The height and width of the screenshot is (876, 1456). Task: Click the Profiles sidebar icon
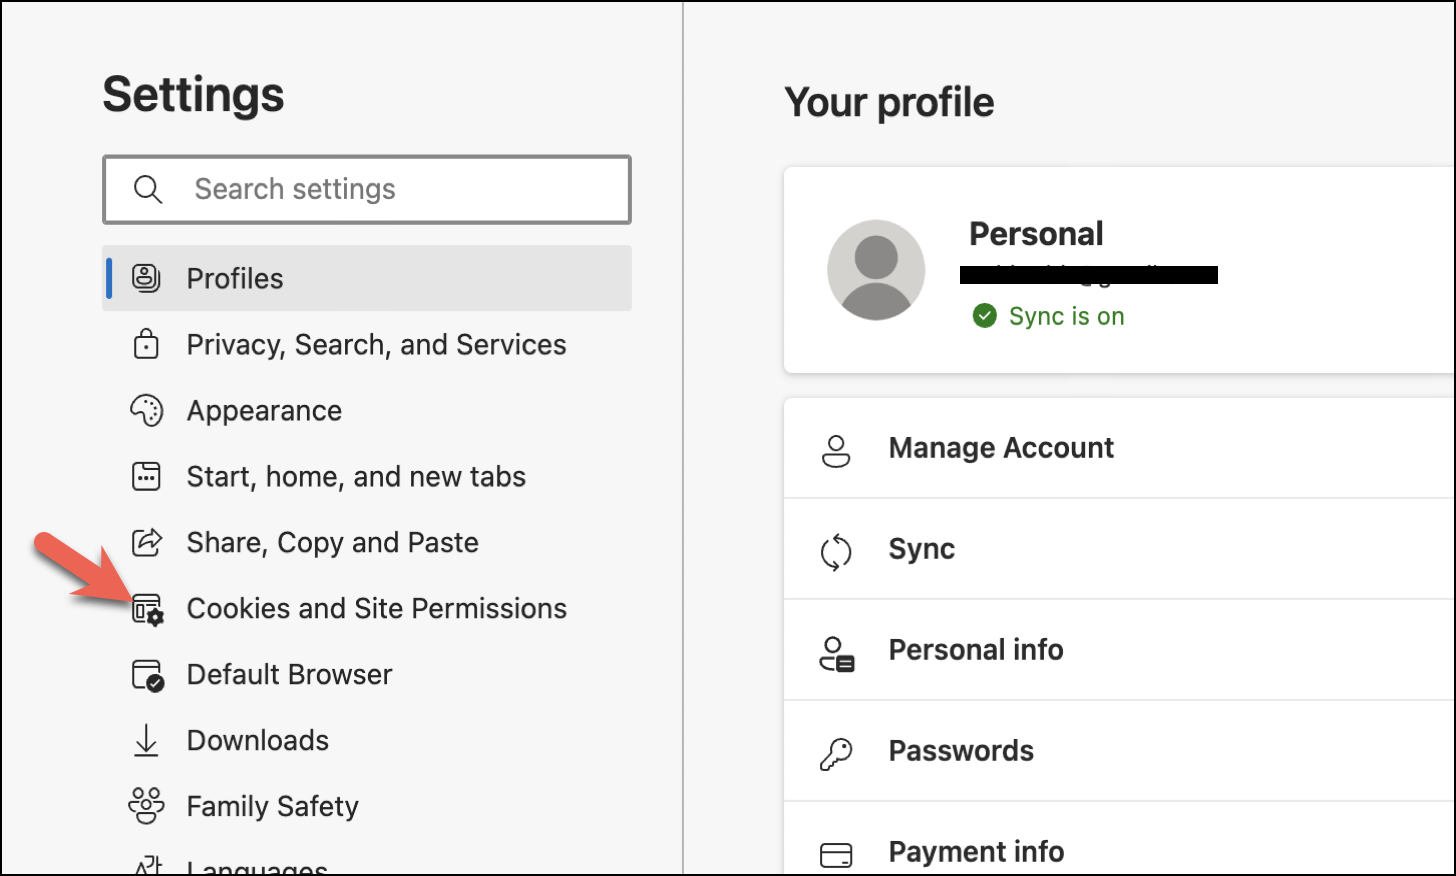pyautogui.click(x=147, y=278)
